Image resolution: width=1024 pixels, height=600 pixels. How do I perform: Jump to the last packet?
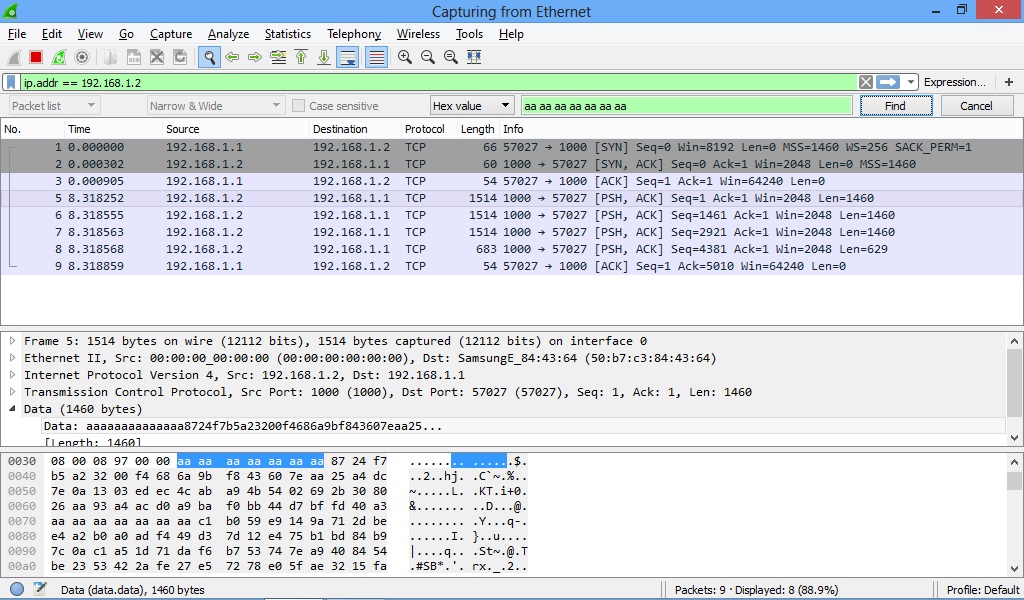tap(324, 57)
